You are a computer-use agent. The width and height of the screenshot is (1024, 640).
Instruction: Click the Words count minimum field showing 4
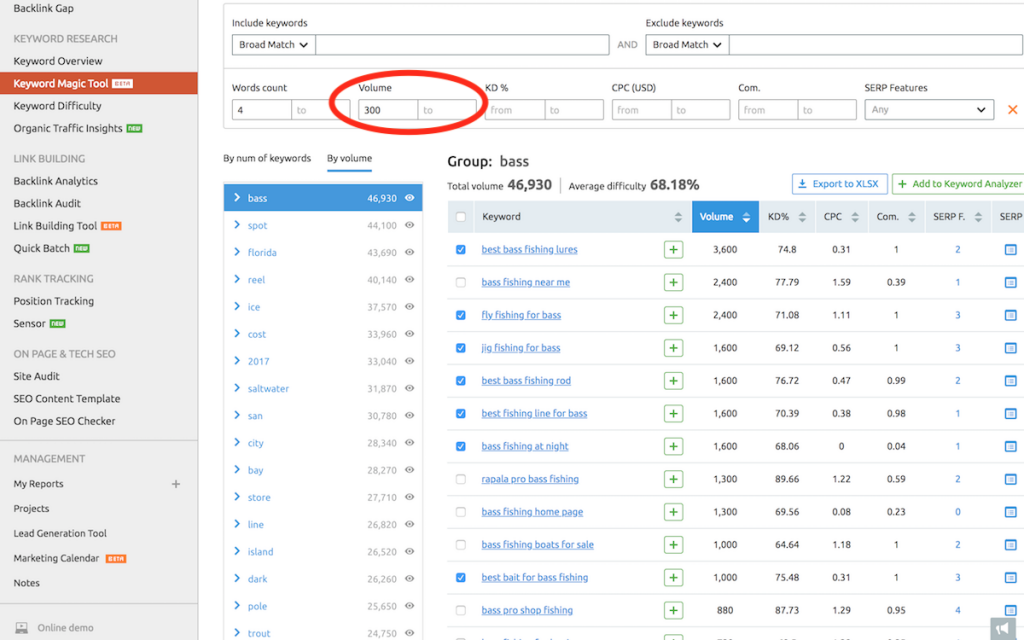[261, 110]
